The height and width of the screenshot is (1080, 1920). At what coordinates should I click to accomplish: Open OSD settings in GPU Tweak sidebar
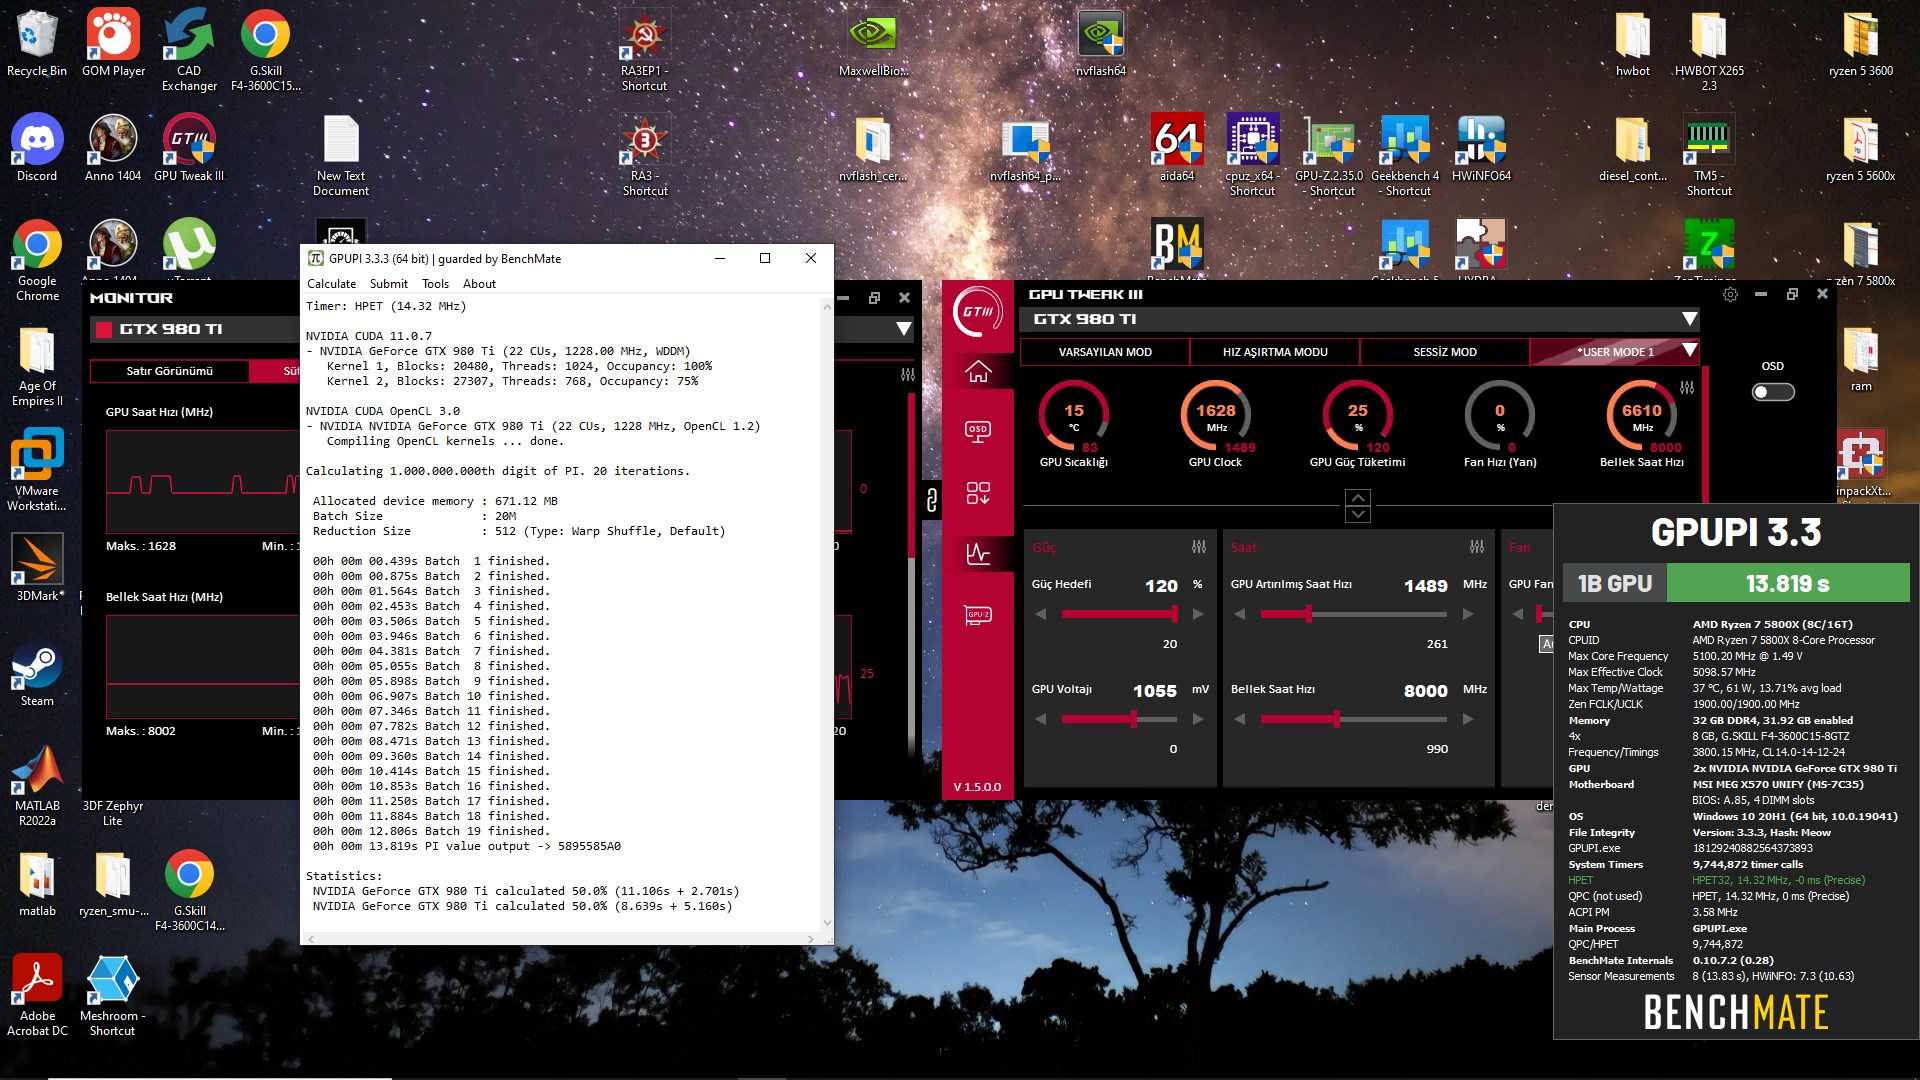[978, 431]
